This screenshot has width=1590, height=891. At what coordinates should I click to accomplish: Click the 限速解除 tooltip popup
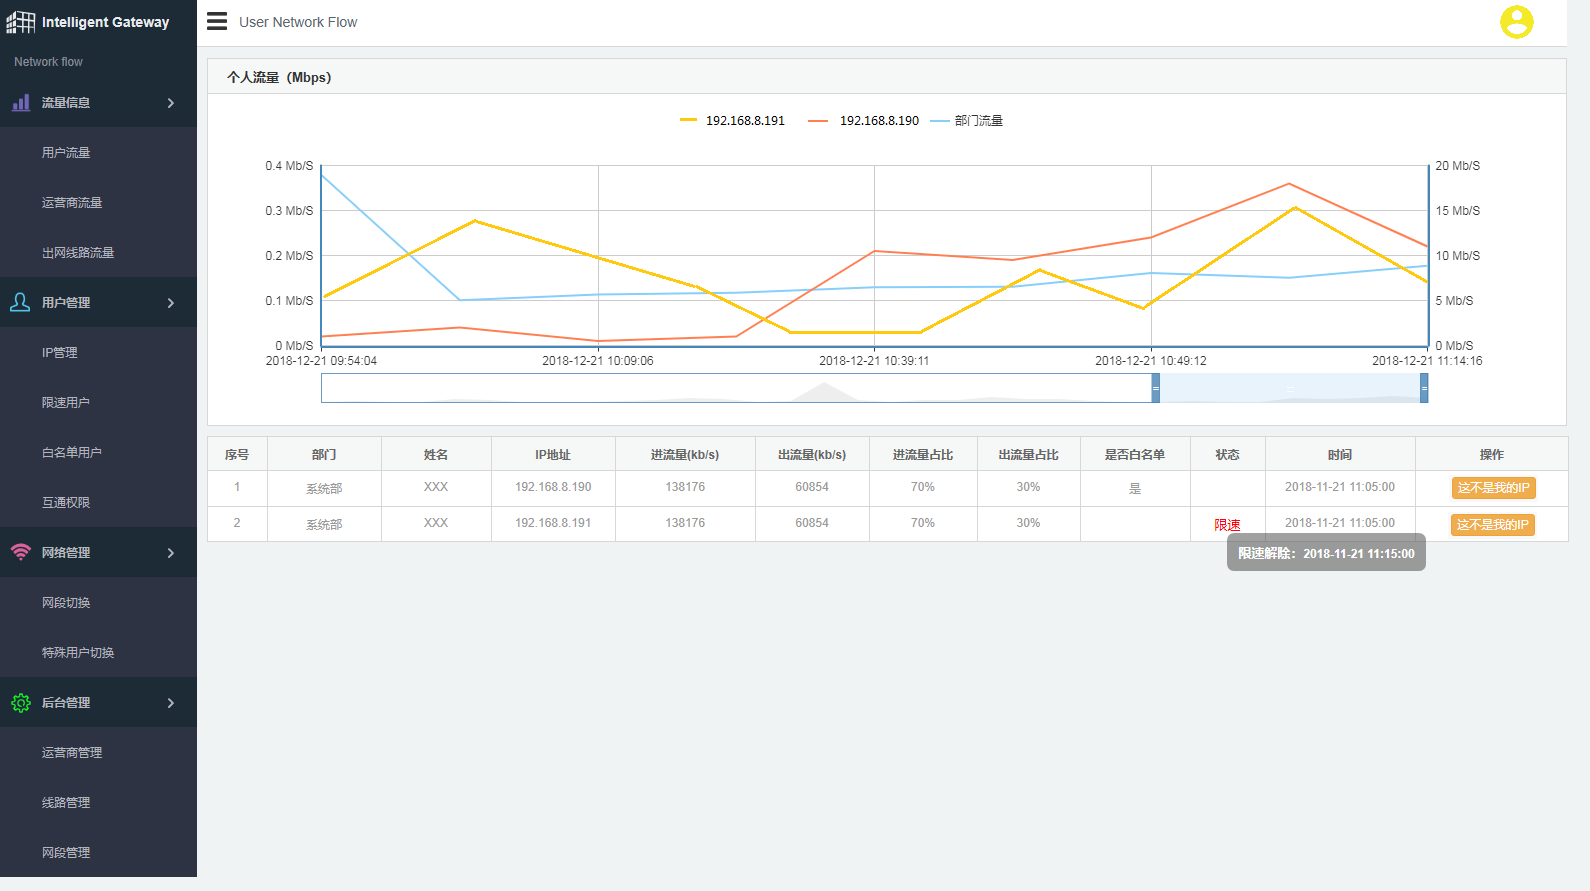1326,553
